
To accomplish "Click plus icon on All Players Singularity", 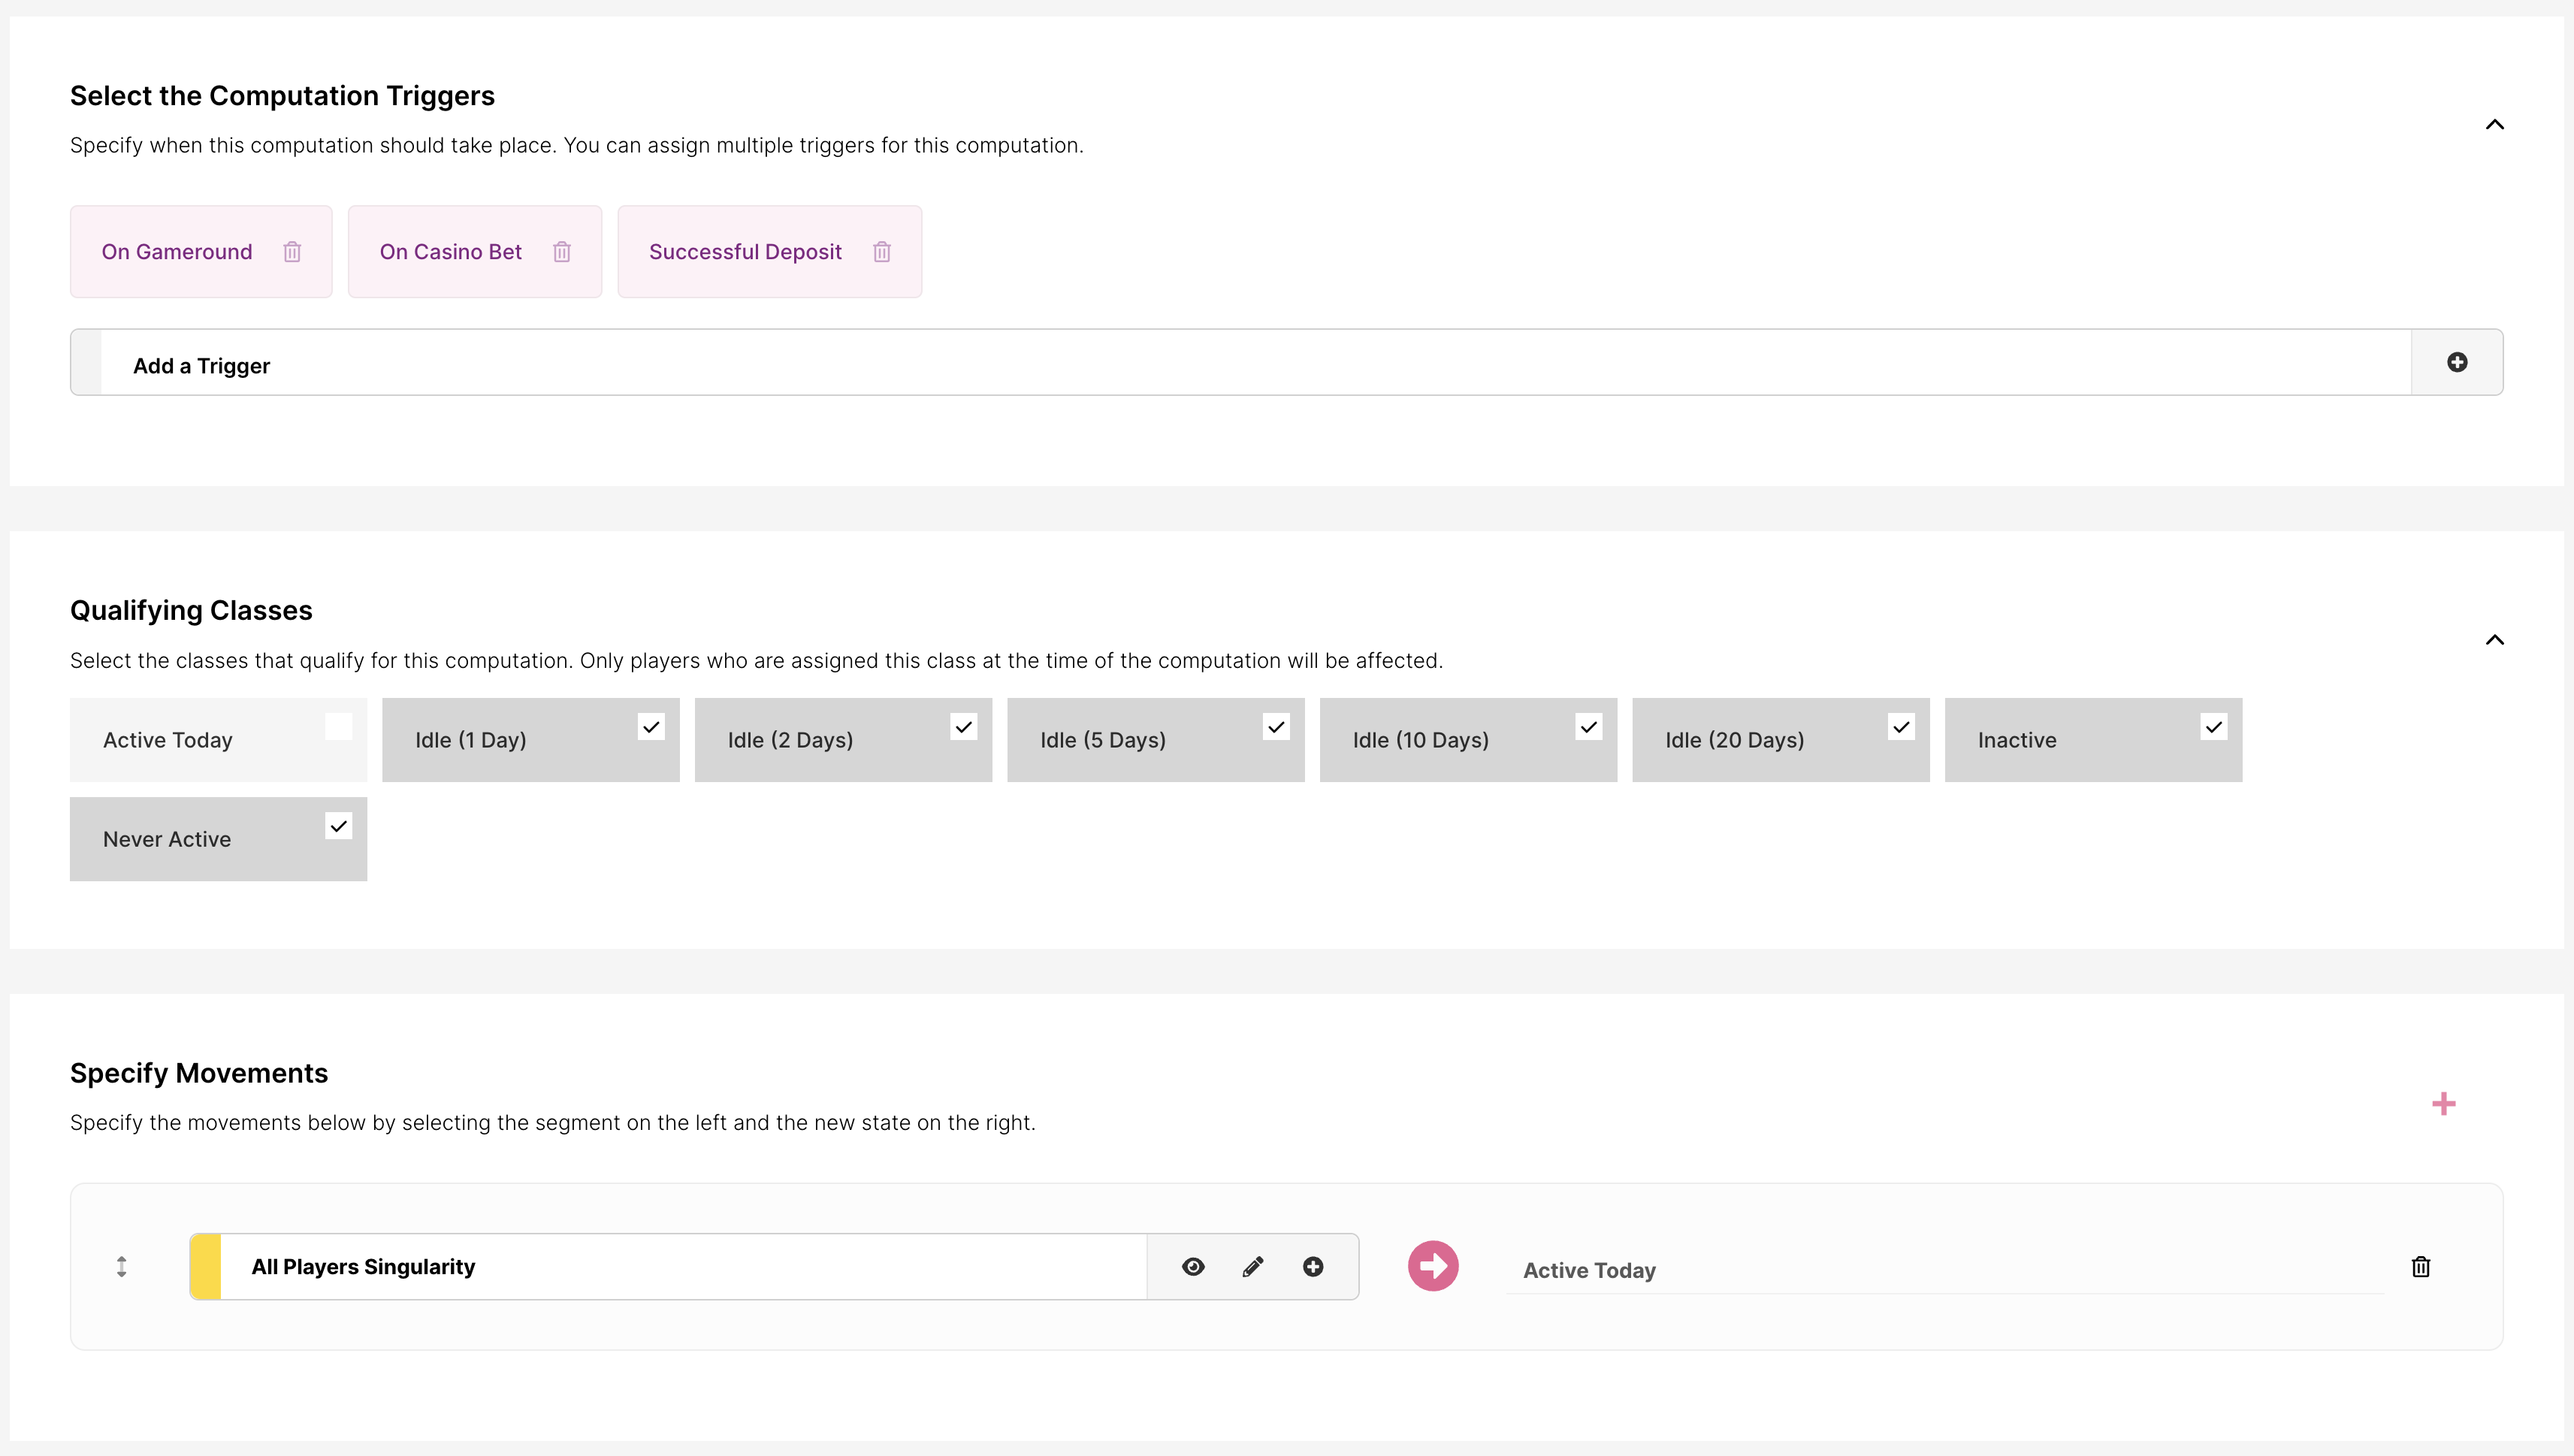I will [x=1313, y=1267].
